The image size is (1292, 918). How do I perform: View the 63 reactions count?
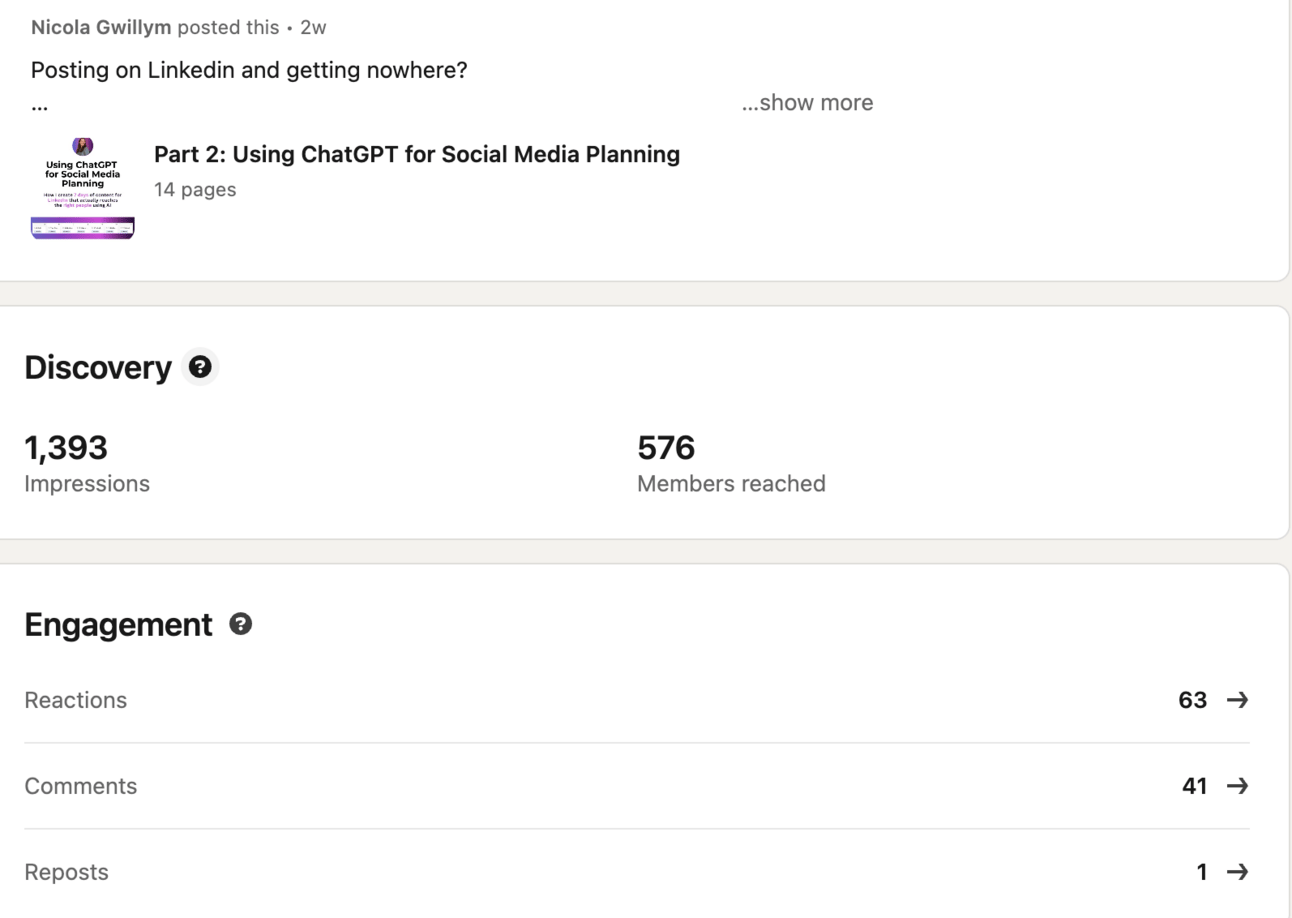pos(1192,700)
